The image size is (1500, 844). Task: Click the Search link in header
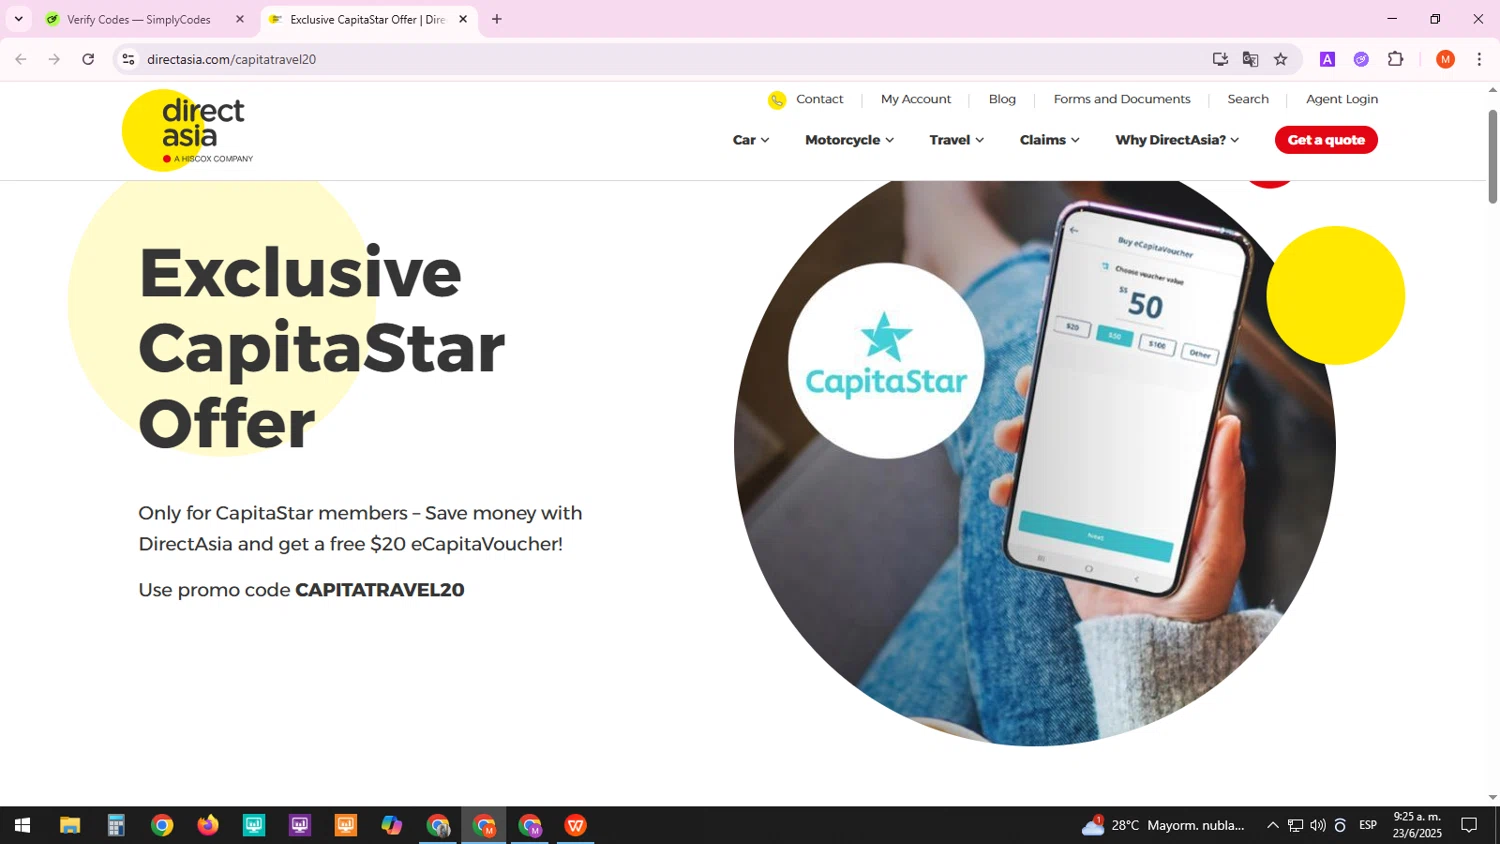(x=1248, y=99)
